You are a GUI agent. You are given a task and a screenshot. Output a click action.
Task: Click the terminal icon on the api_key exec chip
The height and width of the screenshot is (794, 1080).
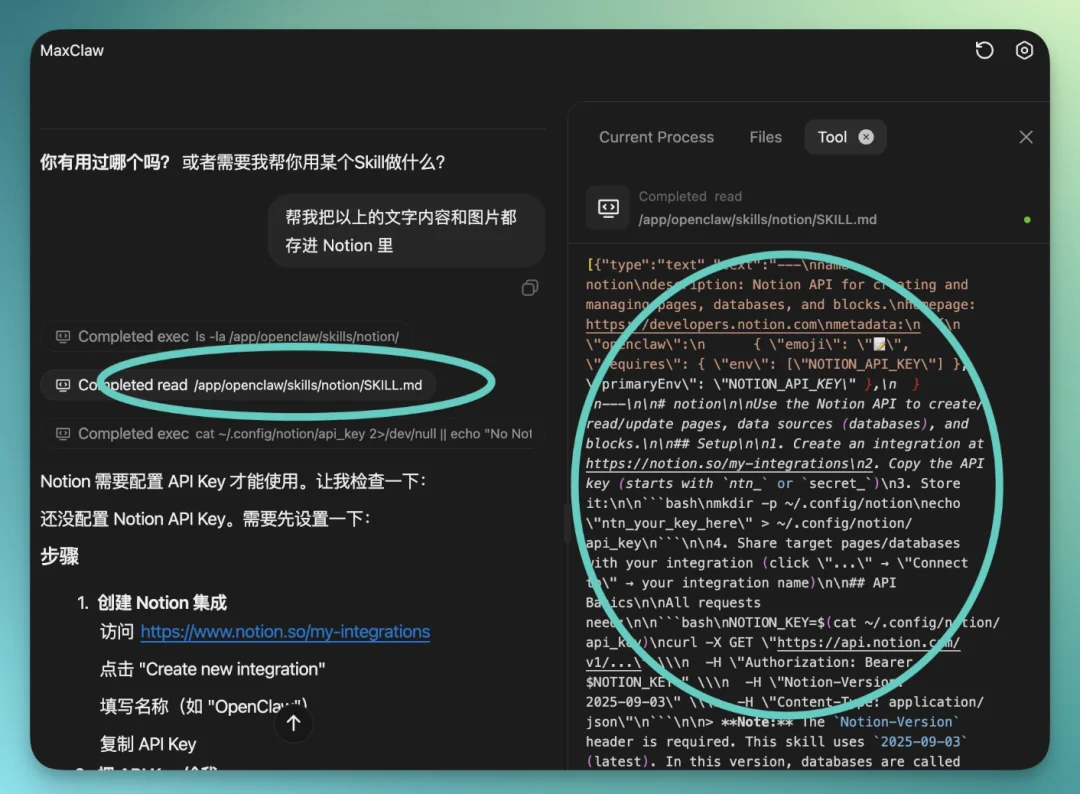tap(64, 434)
